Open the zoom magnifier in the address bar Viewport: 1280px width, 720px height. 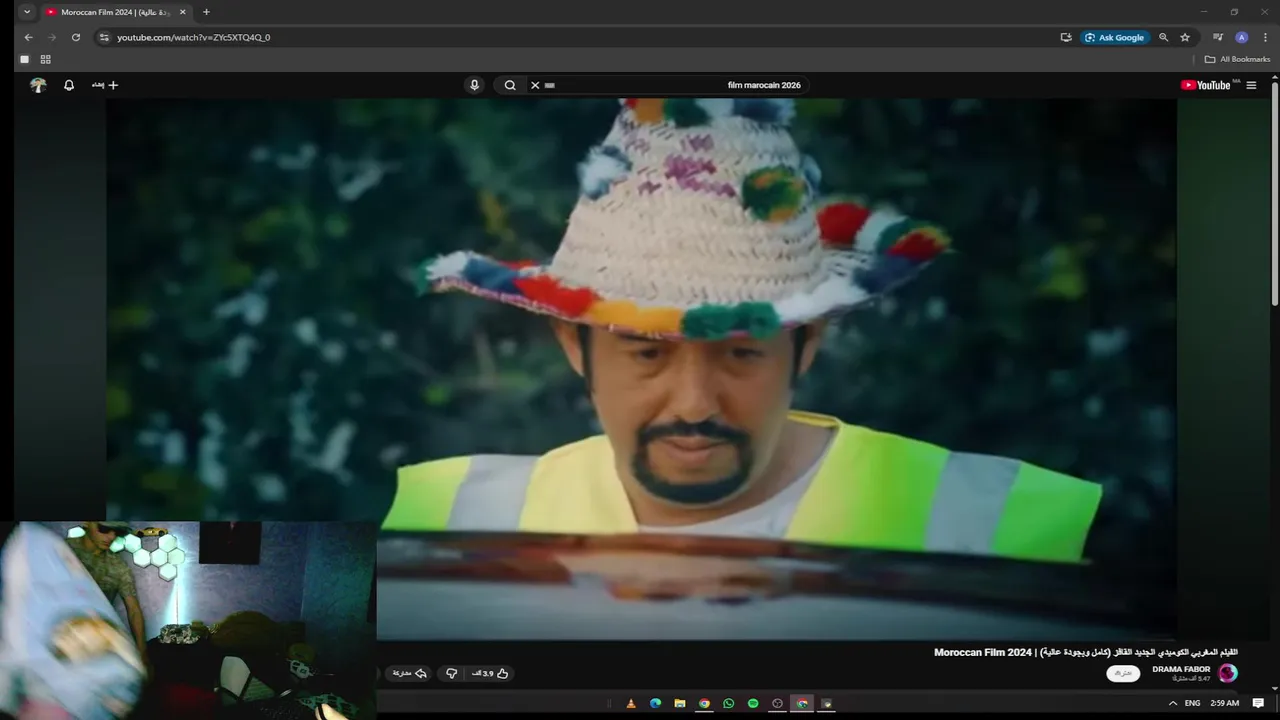point(1163,37)
